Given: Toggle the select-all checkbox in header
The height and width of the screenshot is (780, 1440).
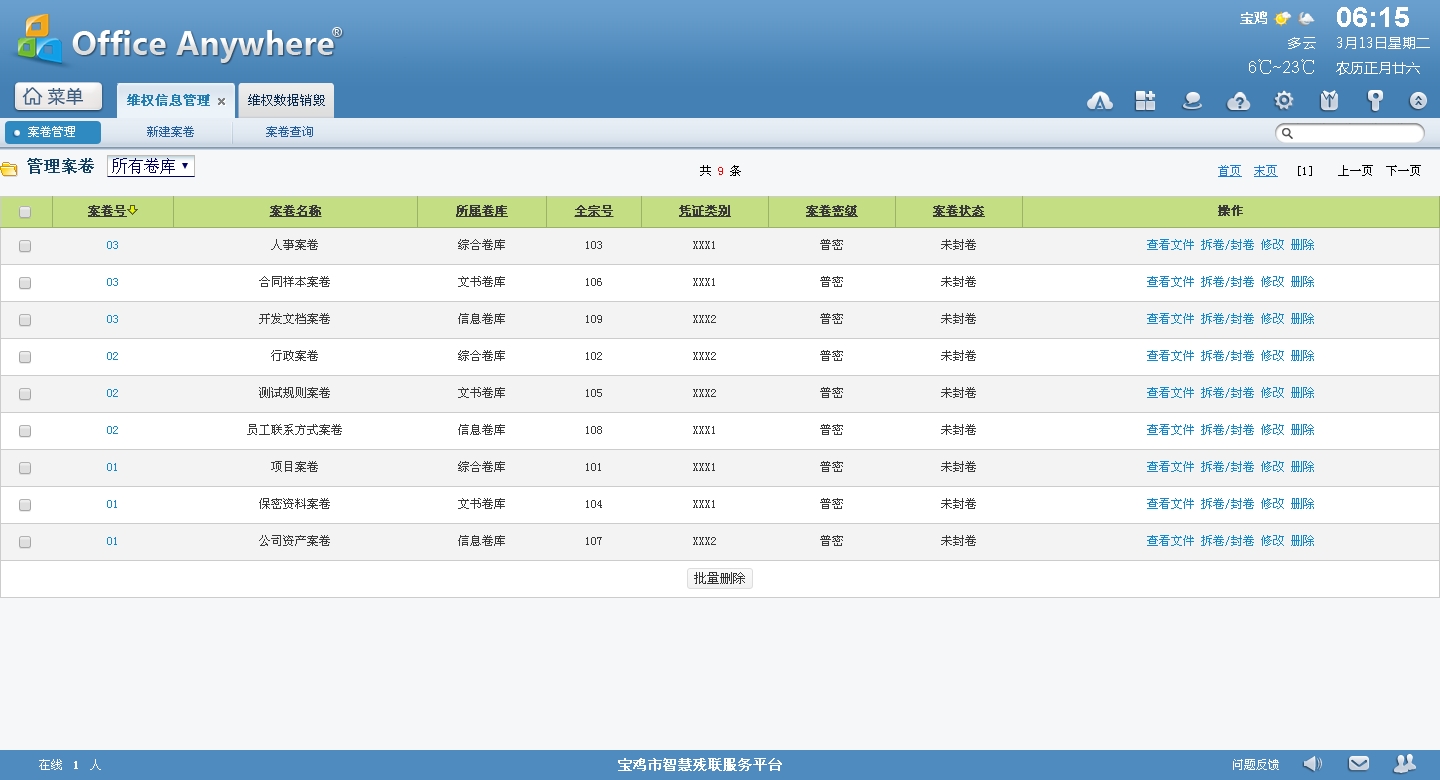Looking at the screenshot, I should pos(25,212).
